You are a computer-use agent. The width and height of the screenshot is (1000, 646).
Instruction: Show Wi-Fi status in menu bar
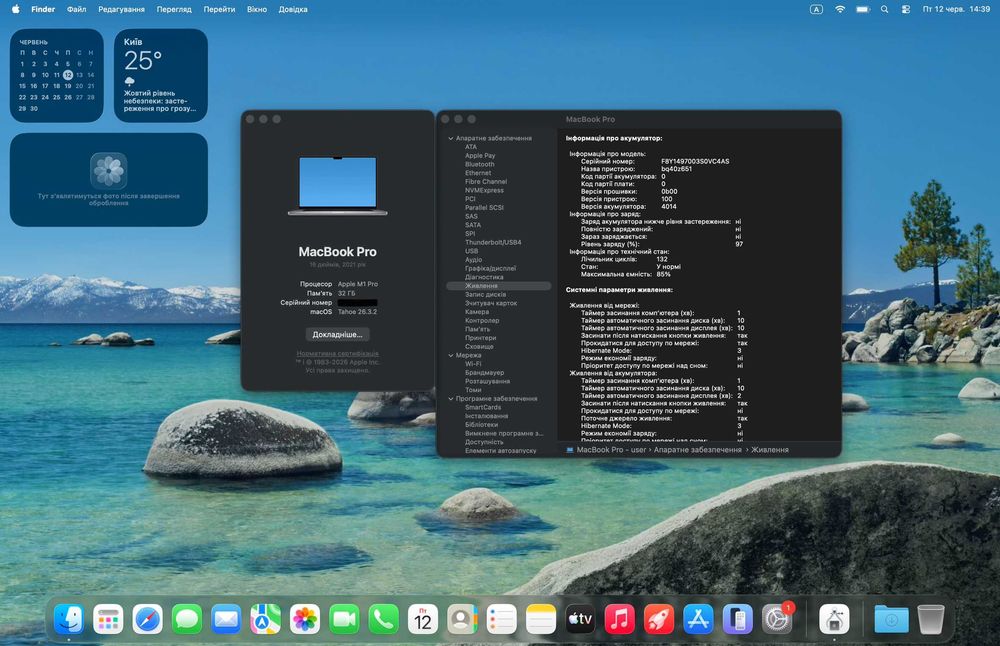[x=840, y=9]
